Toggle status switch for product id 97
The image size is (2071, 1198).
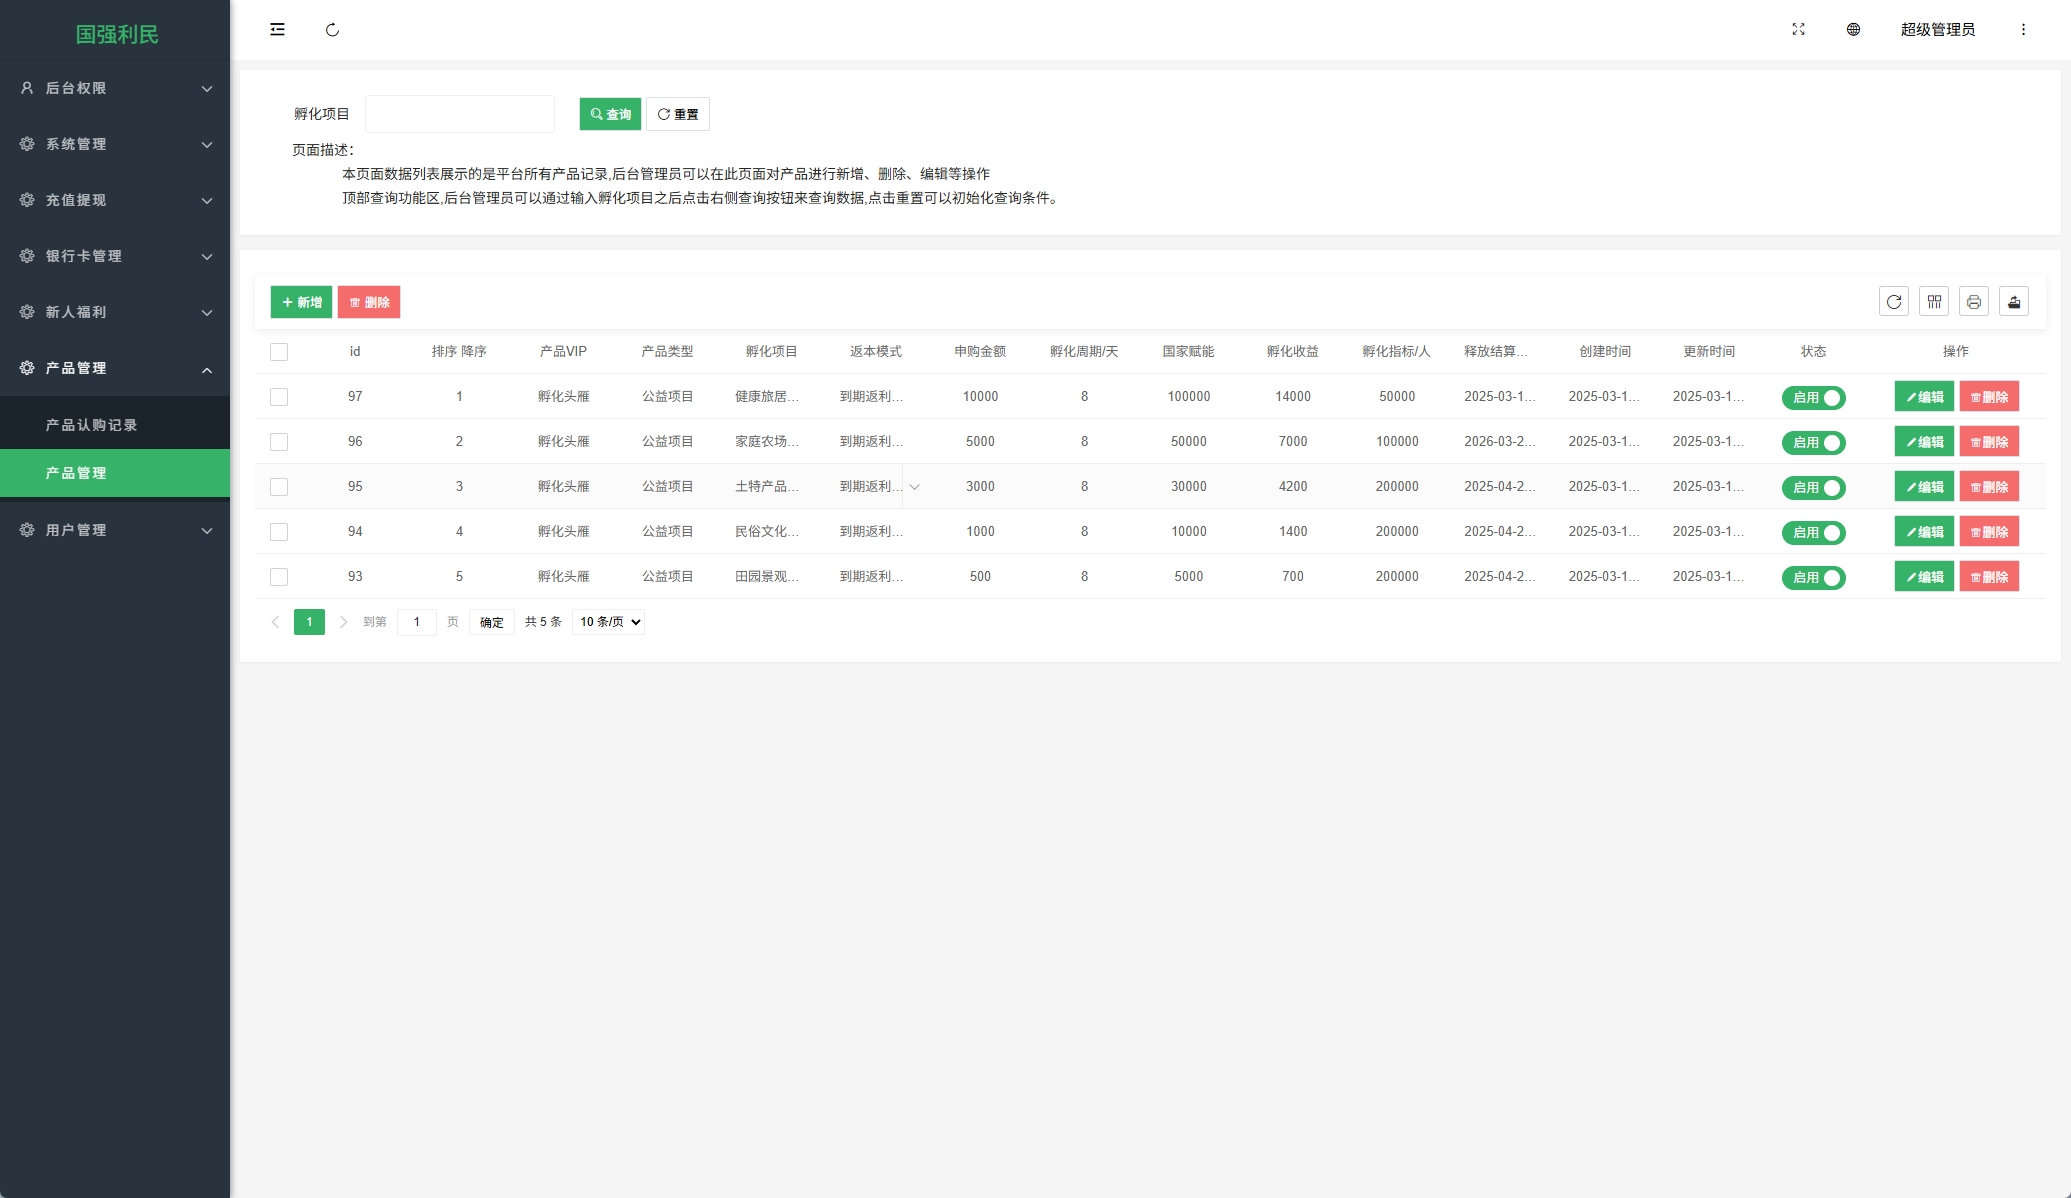point(1813,398)
